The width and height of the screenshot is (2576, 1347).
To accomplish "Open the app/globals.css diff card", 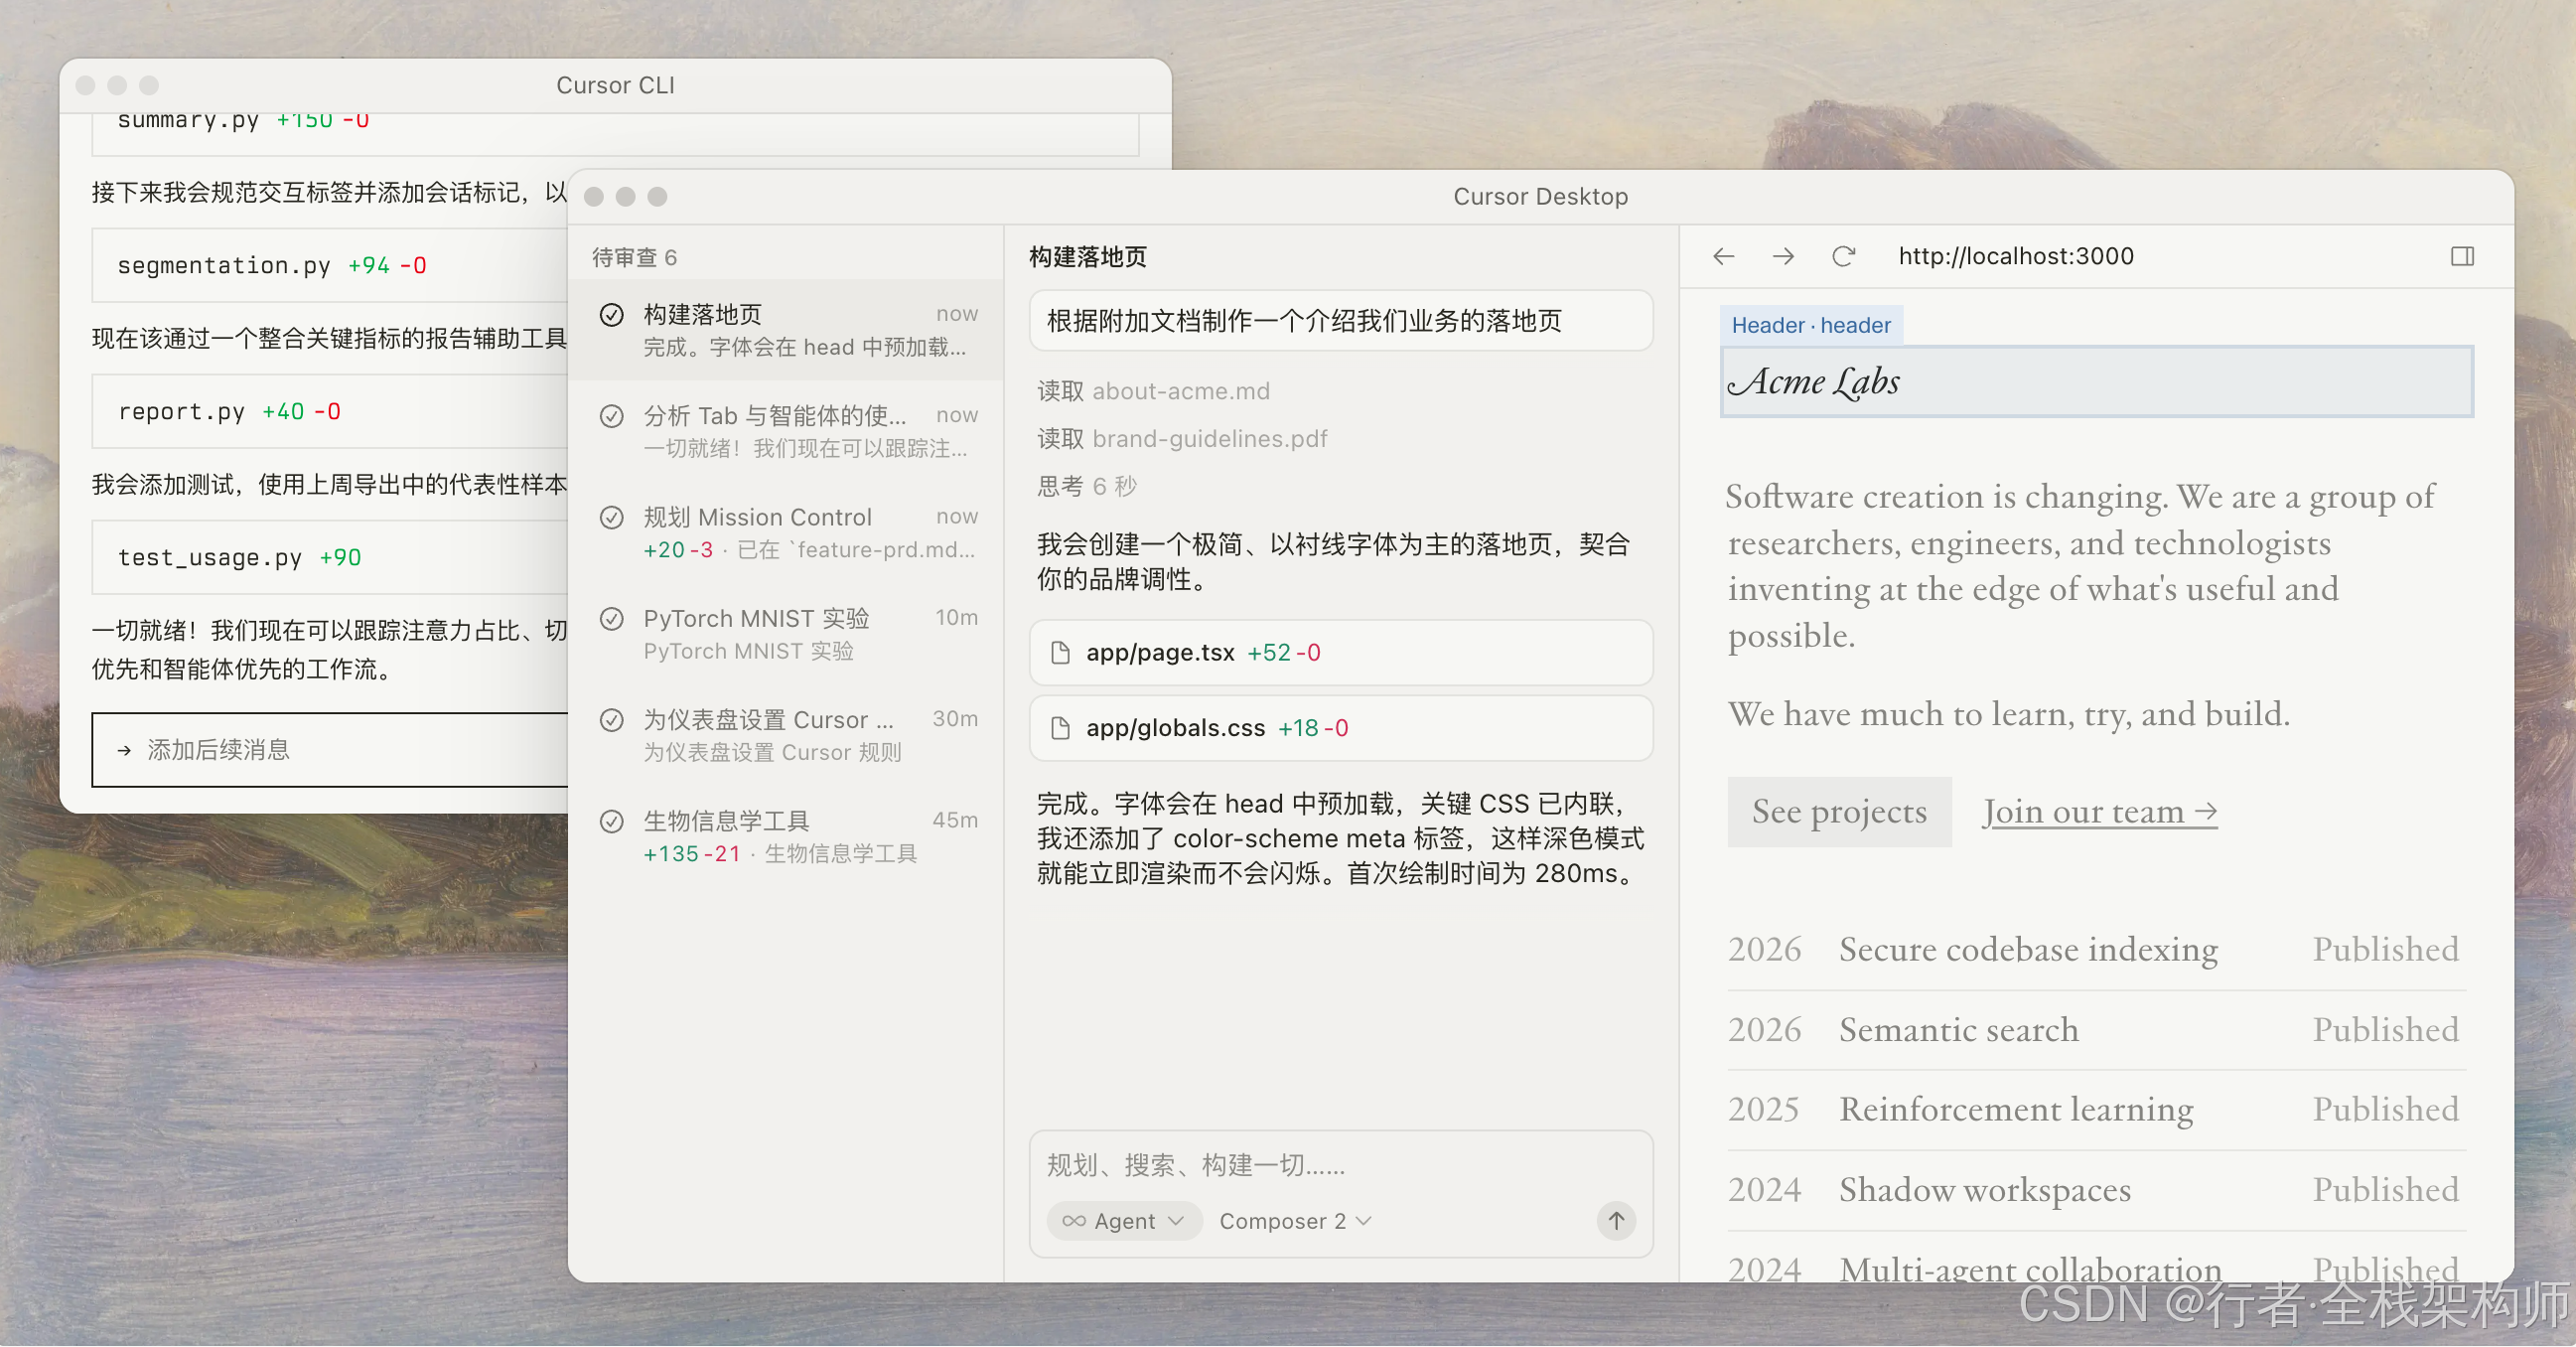I will (1340, 728).
